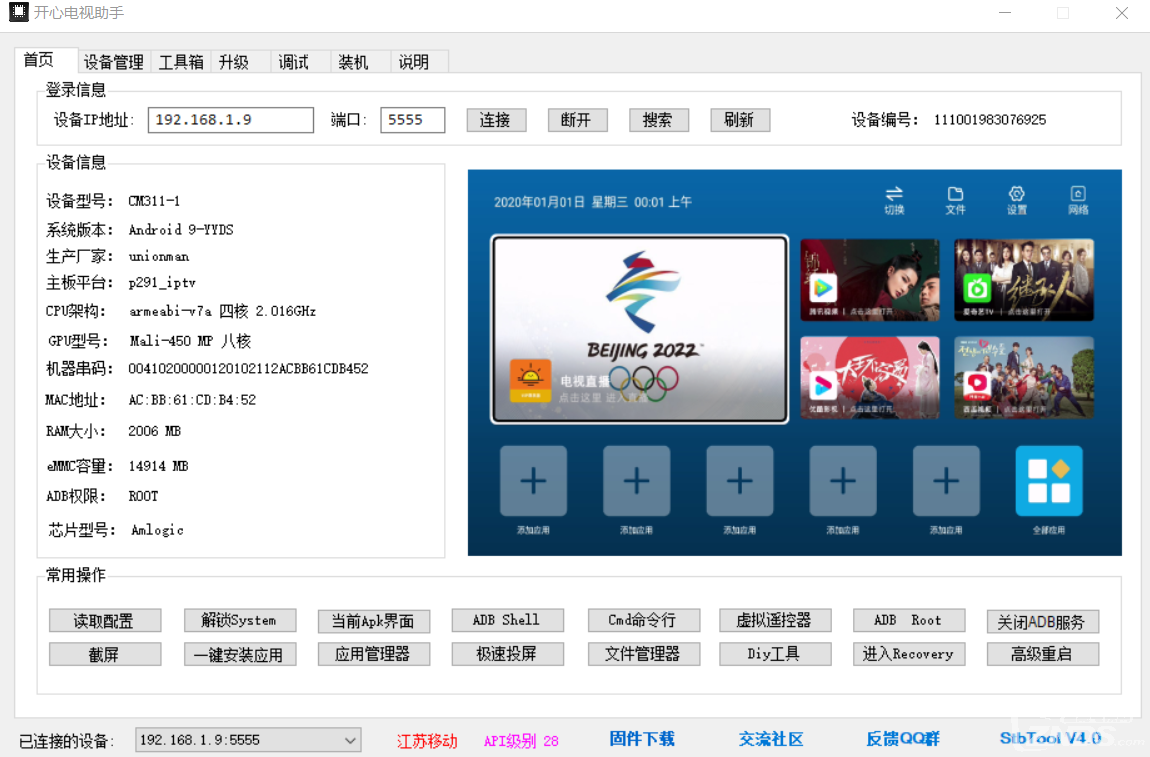Viewport: 1150px width, 757px height.
Task: Click the third 添加应用 plus tile
Action: 739,481
